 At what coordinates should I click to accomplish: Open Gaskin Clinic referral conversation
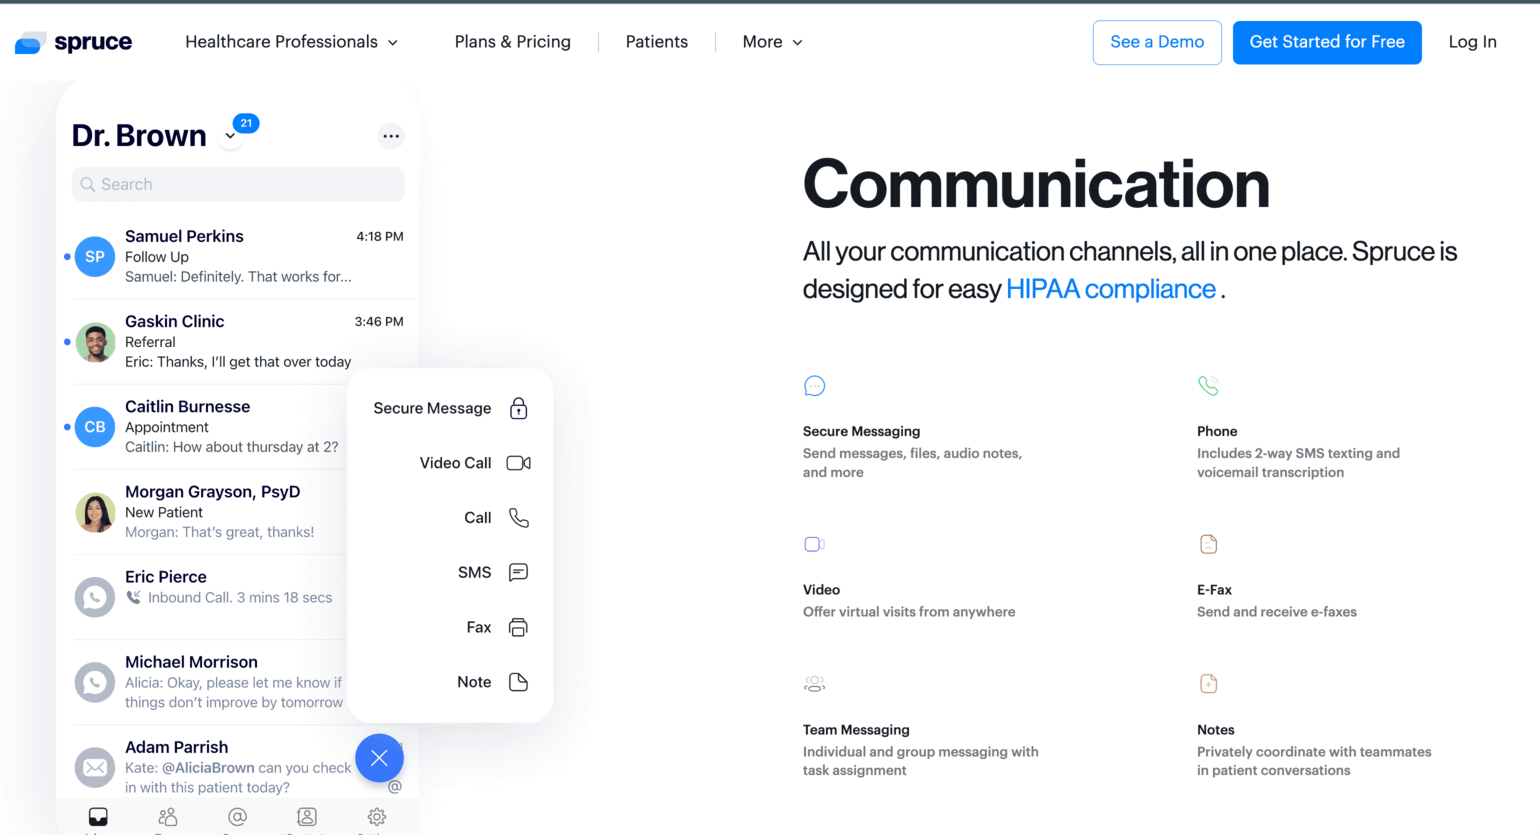tap(238, 341)
